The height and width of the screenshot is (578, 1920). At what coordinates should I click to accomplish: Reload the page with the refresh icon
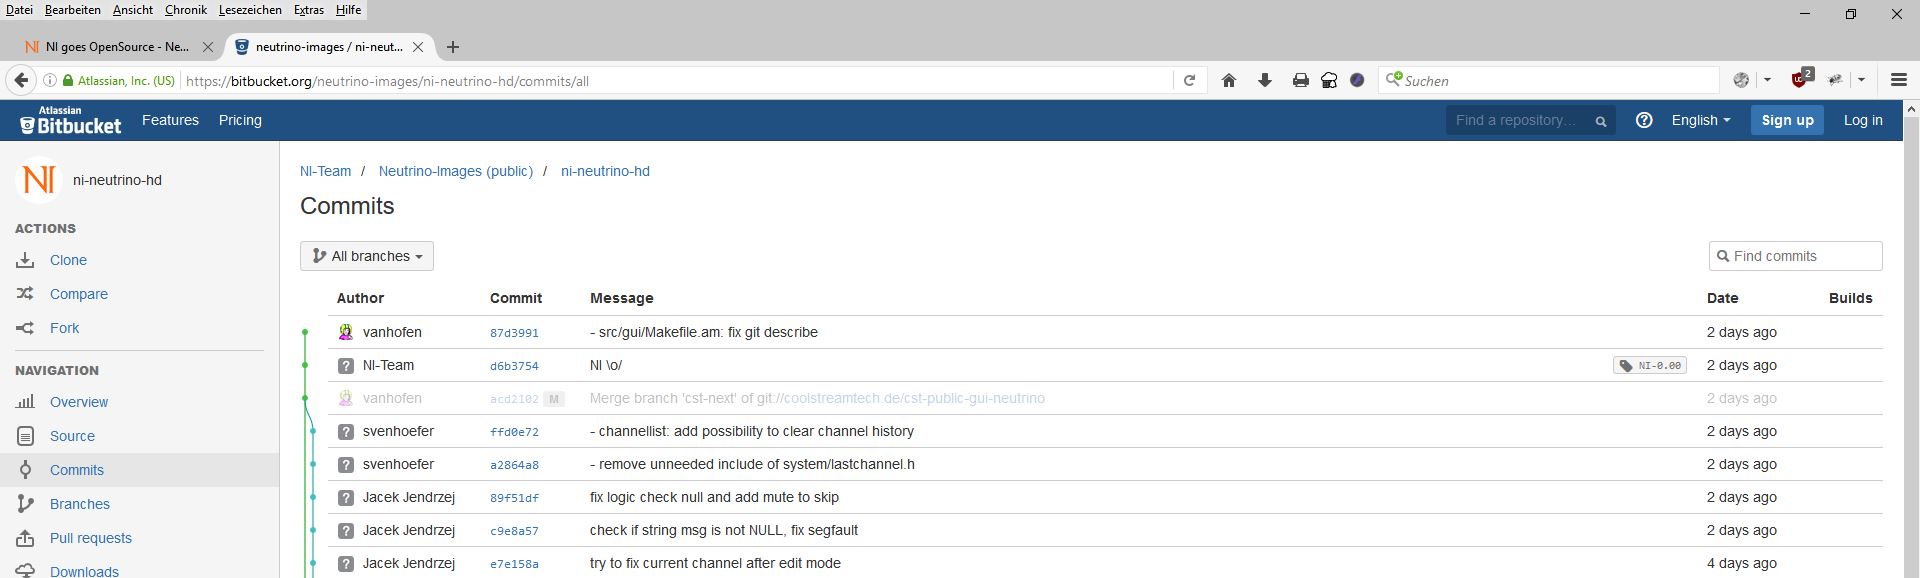(1189, 81)
